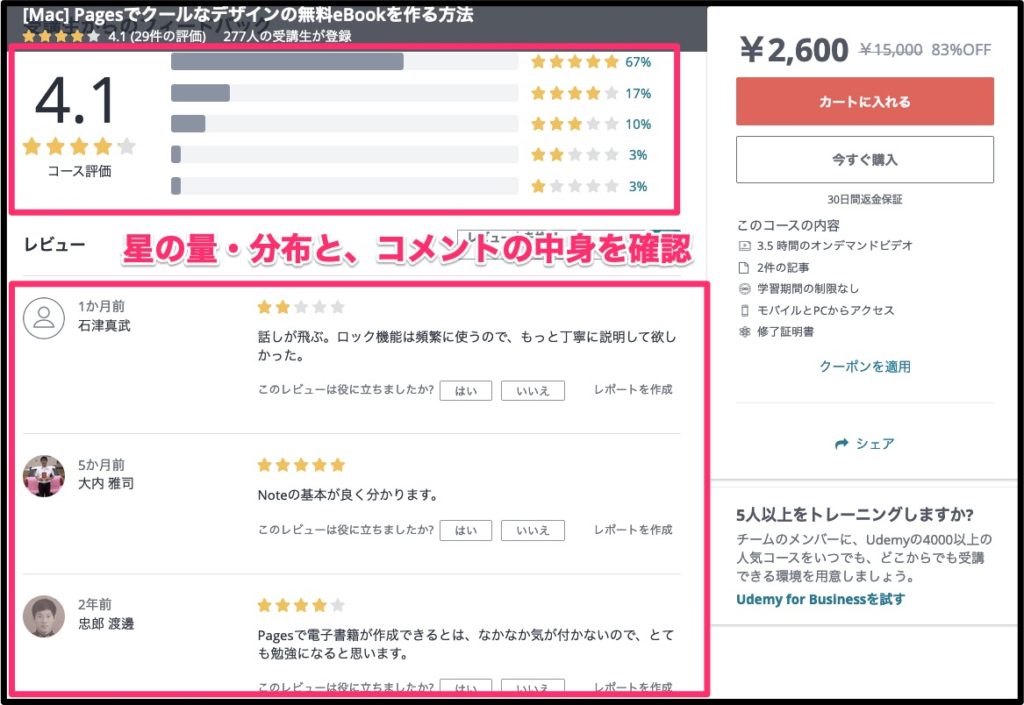Click the infinity no-time-limit icon
This screenshot has width=1024, height=705.
[x=744, y=289]
